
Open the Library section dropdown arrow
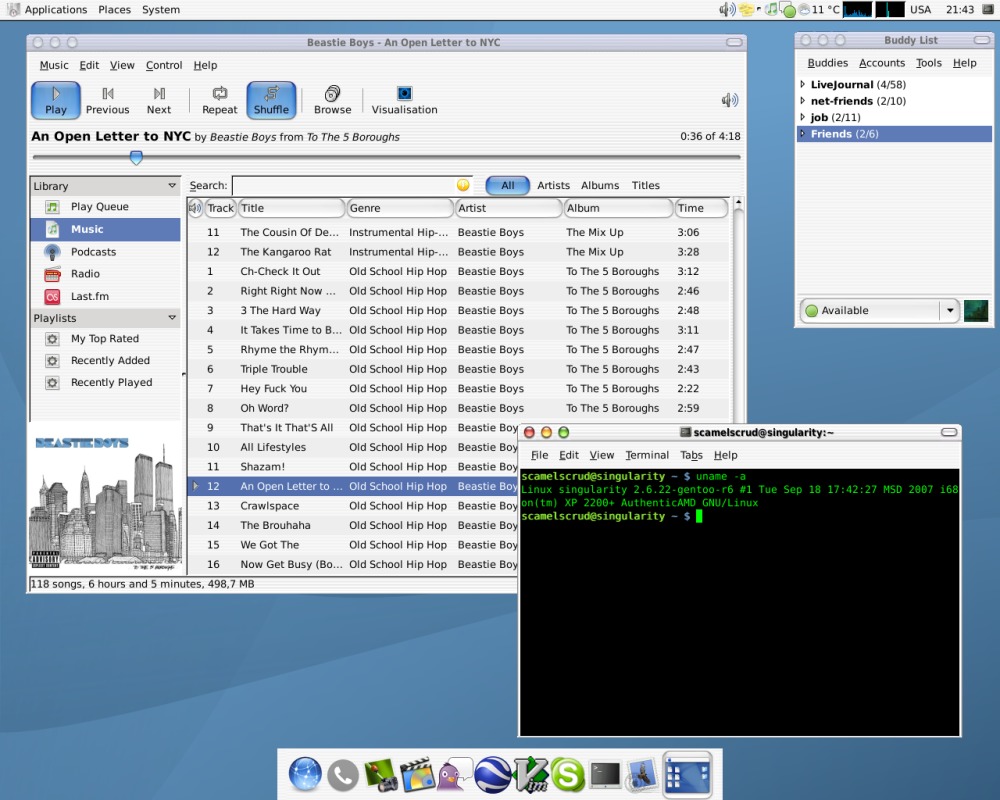(172, 186)
